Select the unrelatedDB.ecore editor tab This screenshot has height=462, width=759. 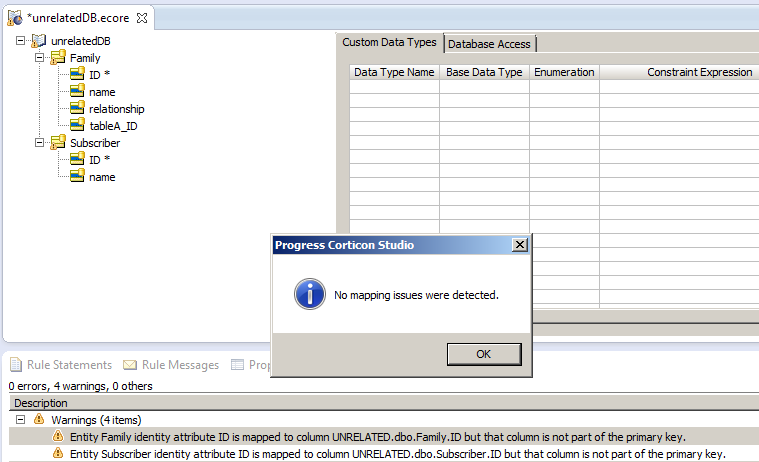point(78,18)
